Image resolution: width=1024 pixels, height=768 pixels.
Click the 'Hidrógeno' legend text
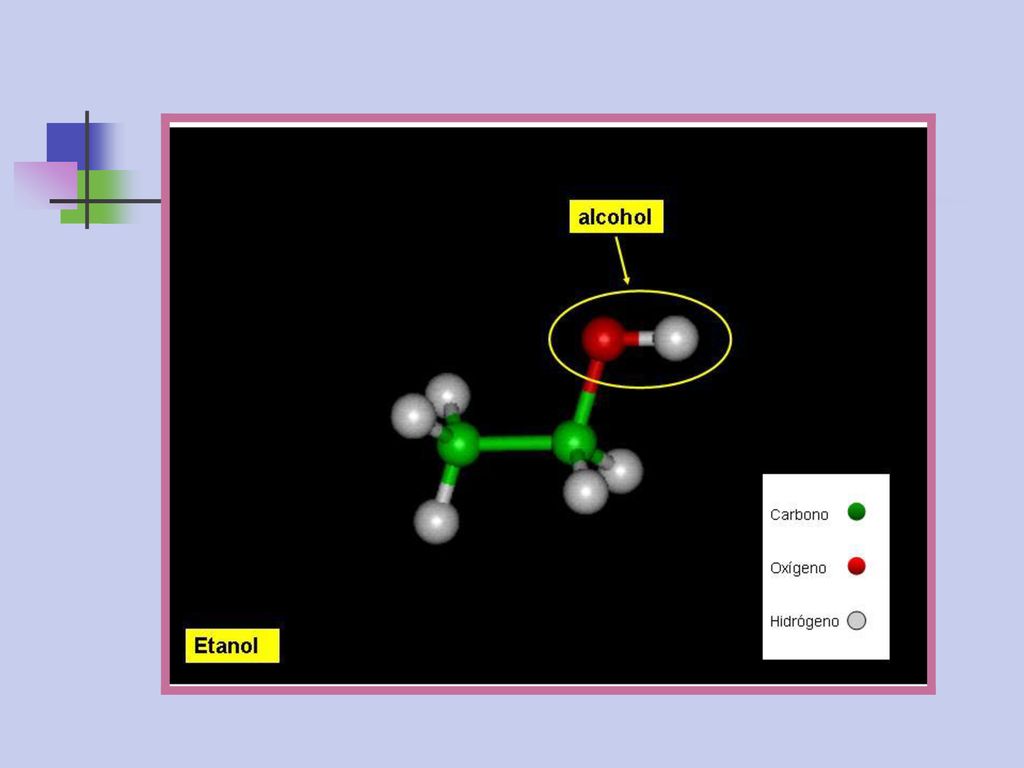[804, 621]
